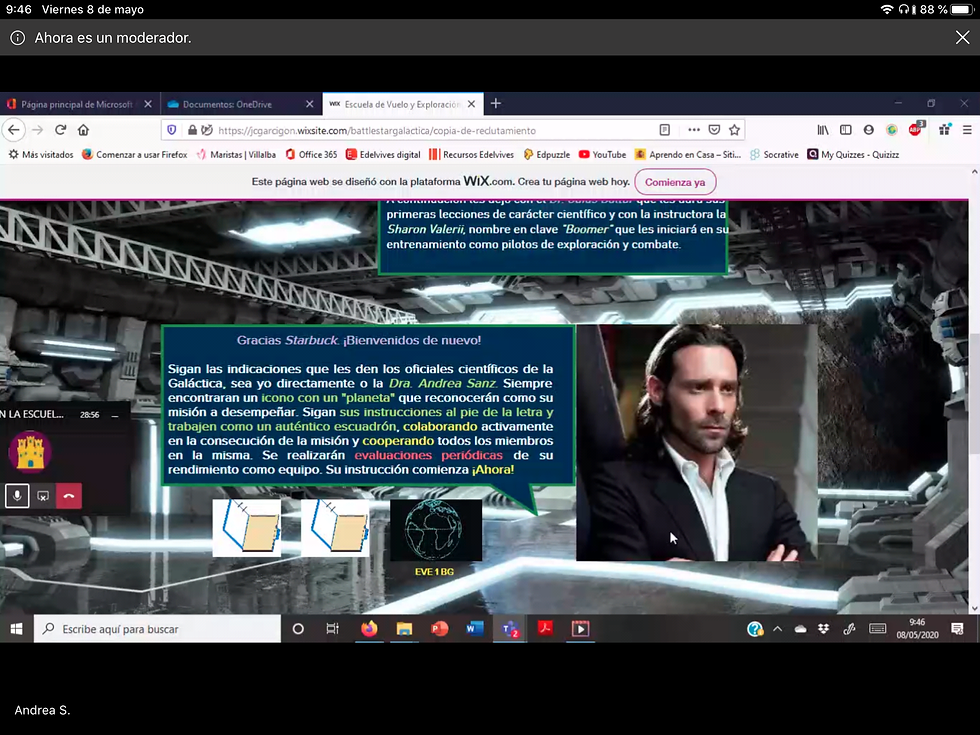Screen dimensions: 980x735
Task: Click the wixsite URL address field
Action: (x=377, y=131)
